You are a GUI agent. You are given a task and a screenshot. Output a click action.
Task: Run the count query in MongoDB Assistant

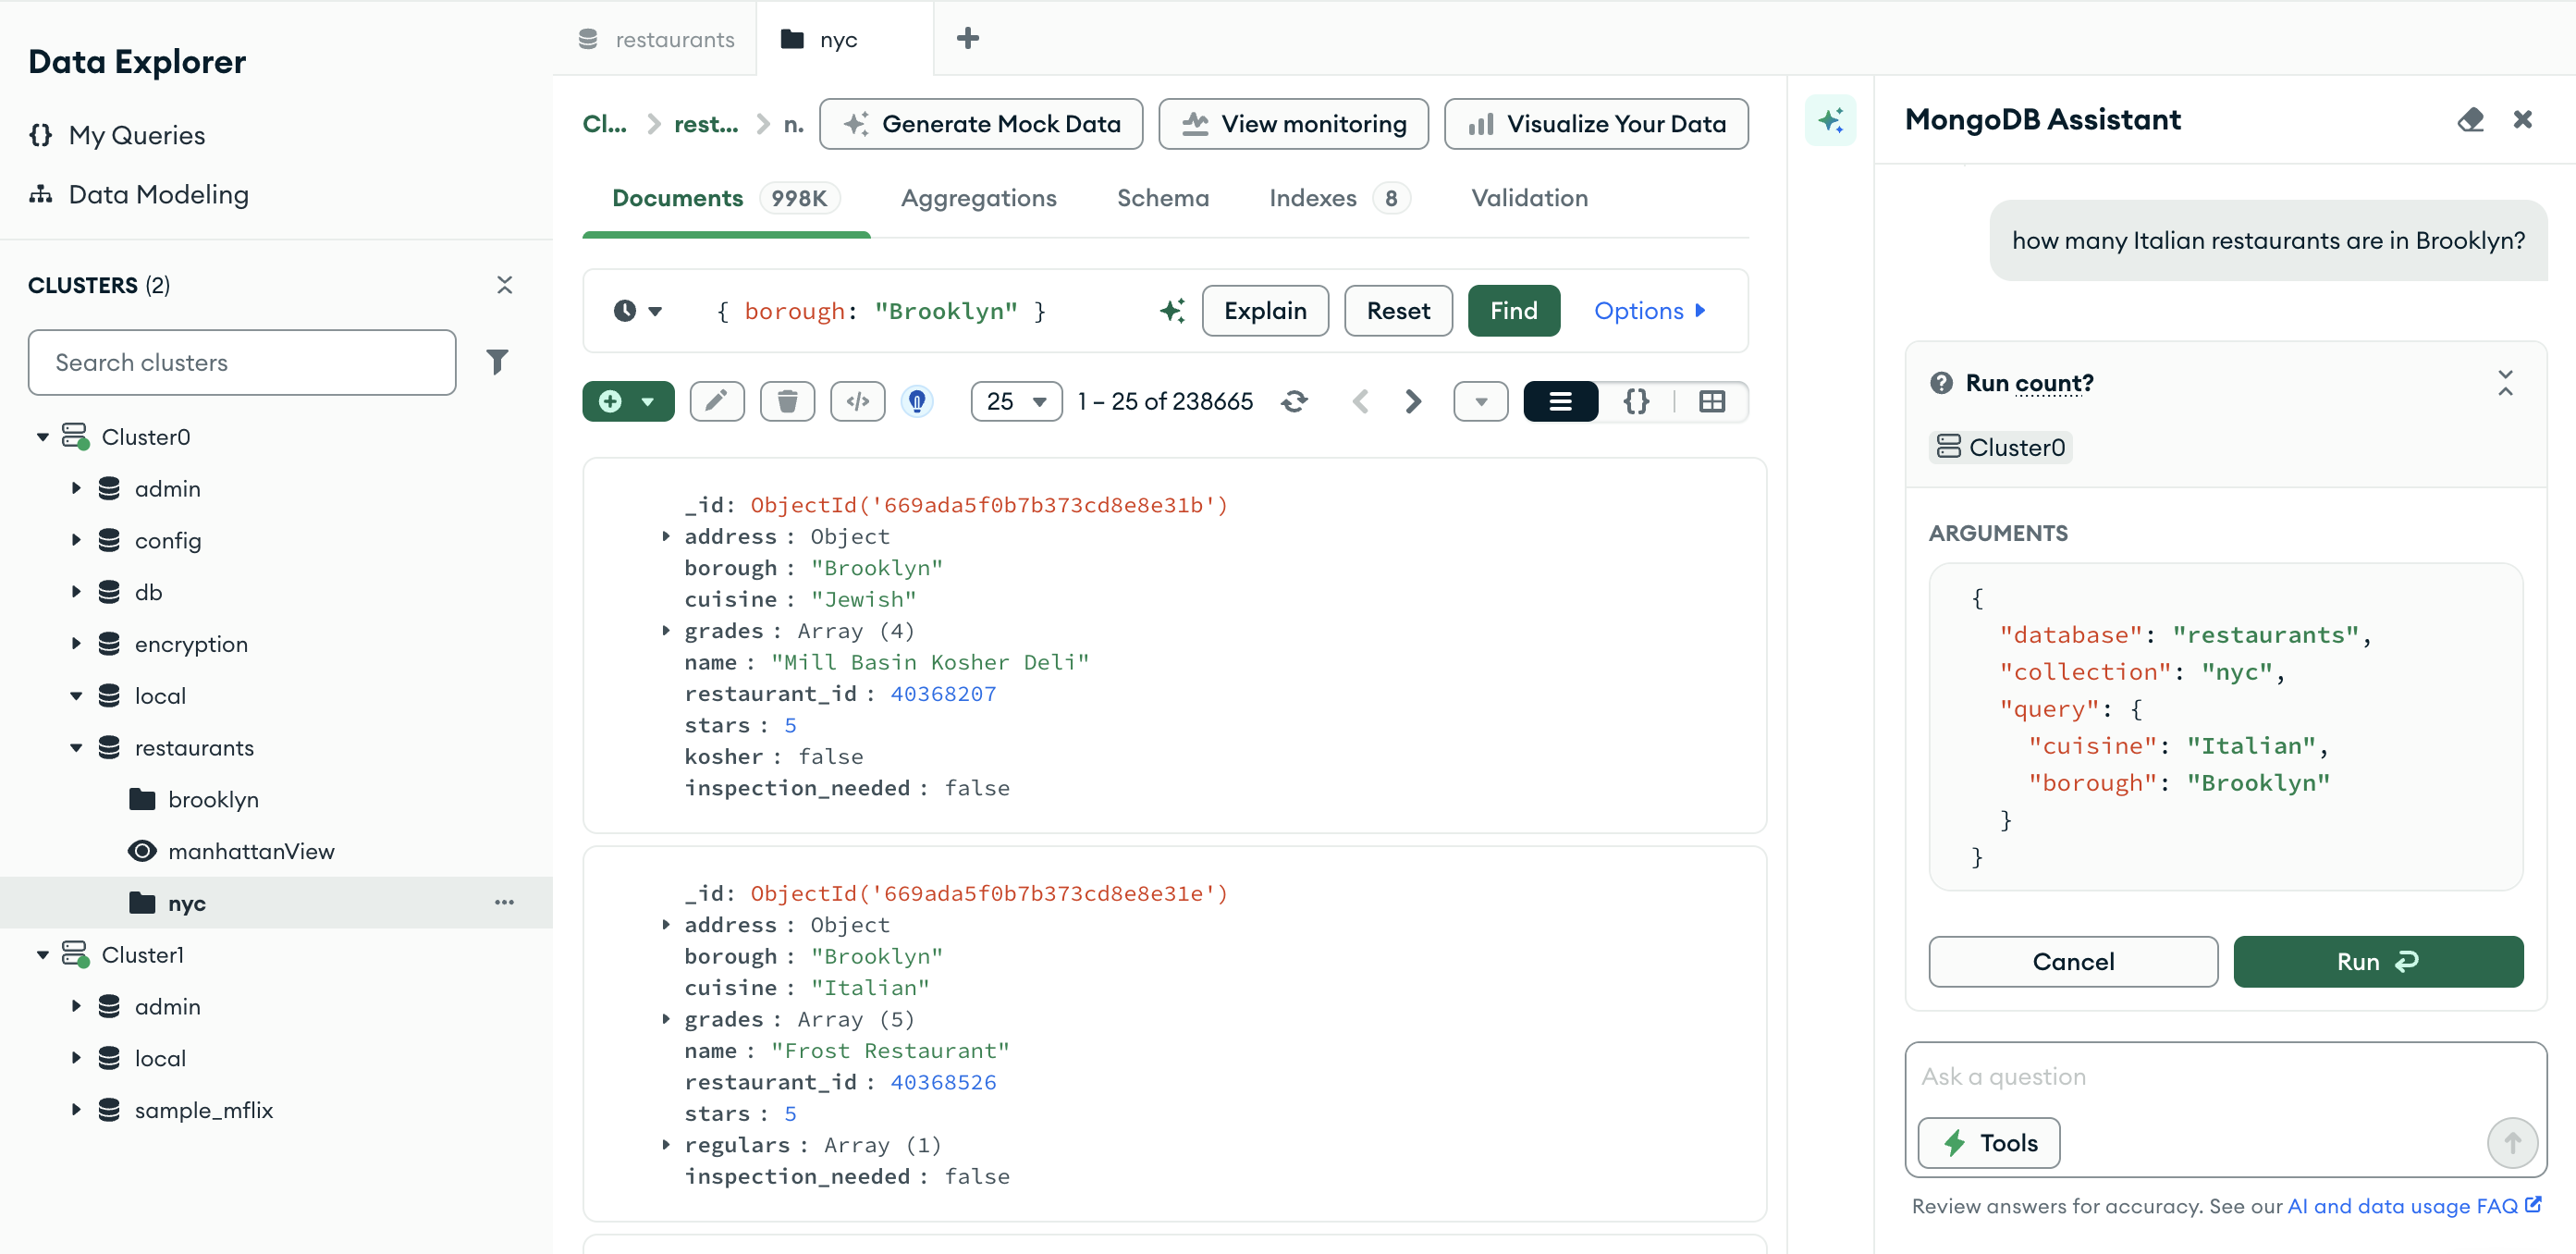[2378, 961]
